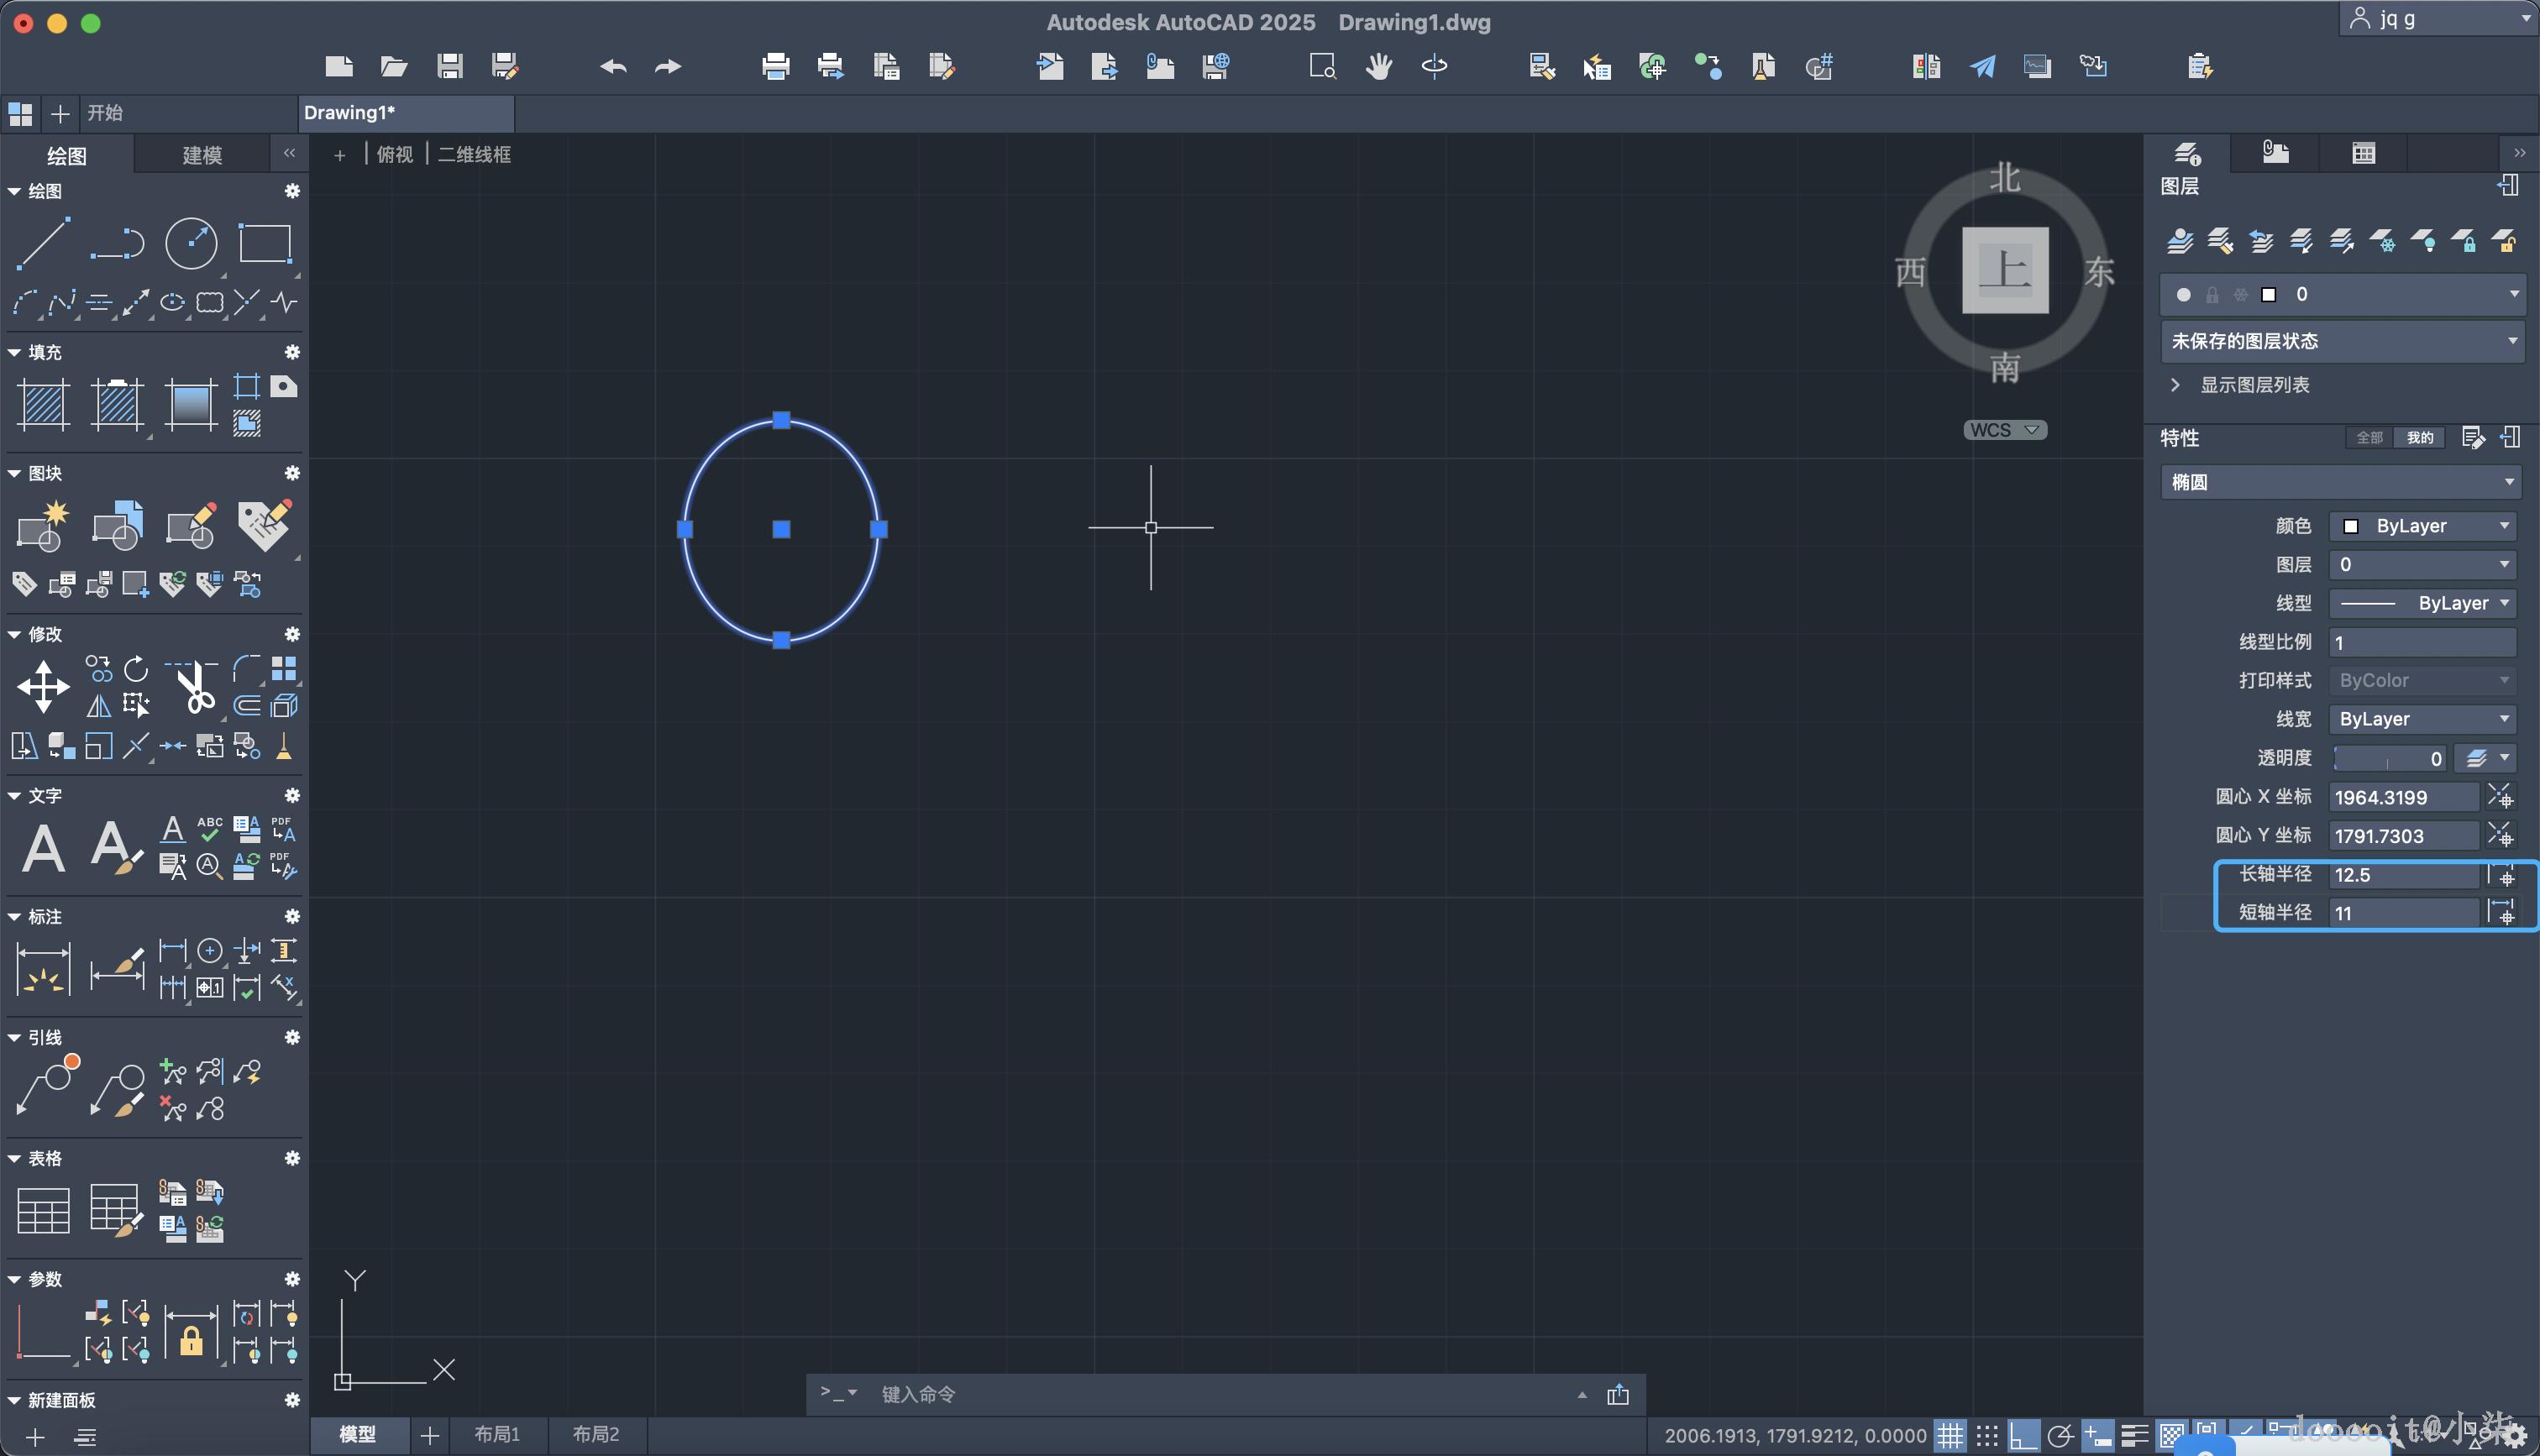Screen dimensions: 2540x1456
Task: Select the Rectangle drawing tool
Action: pyautogui.click(x=264, y=243)
